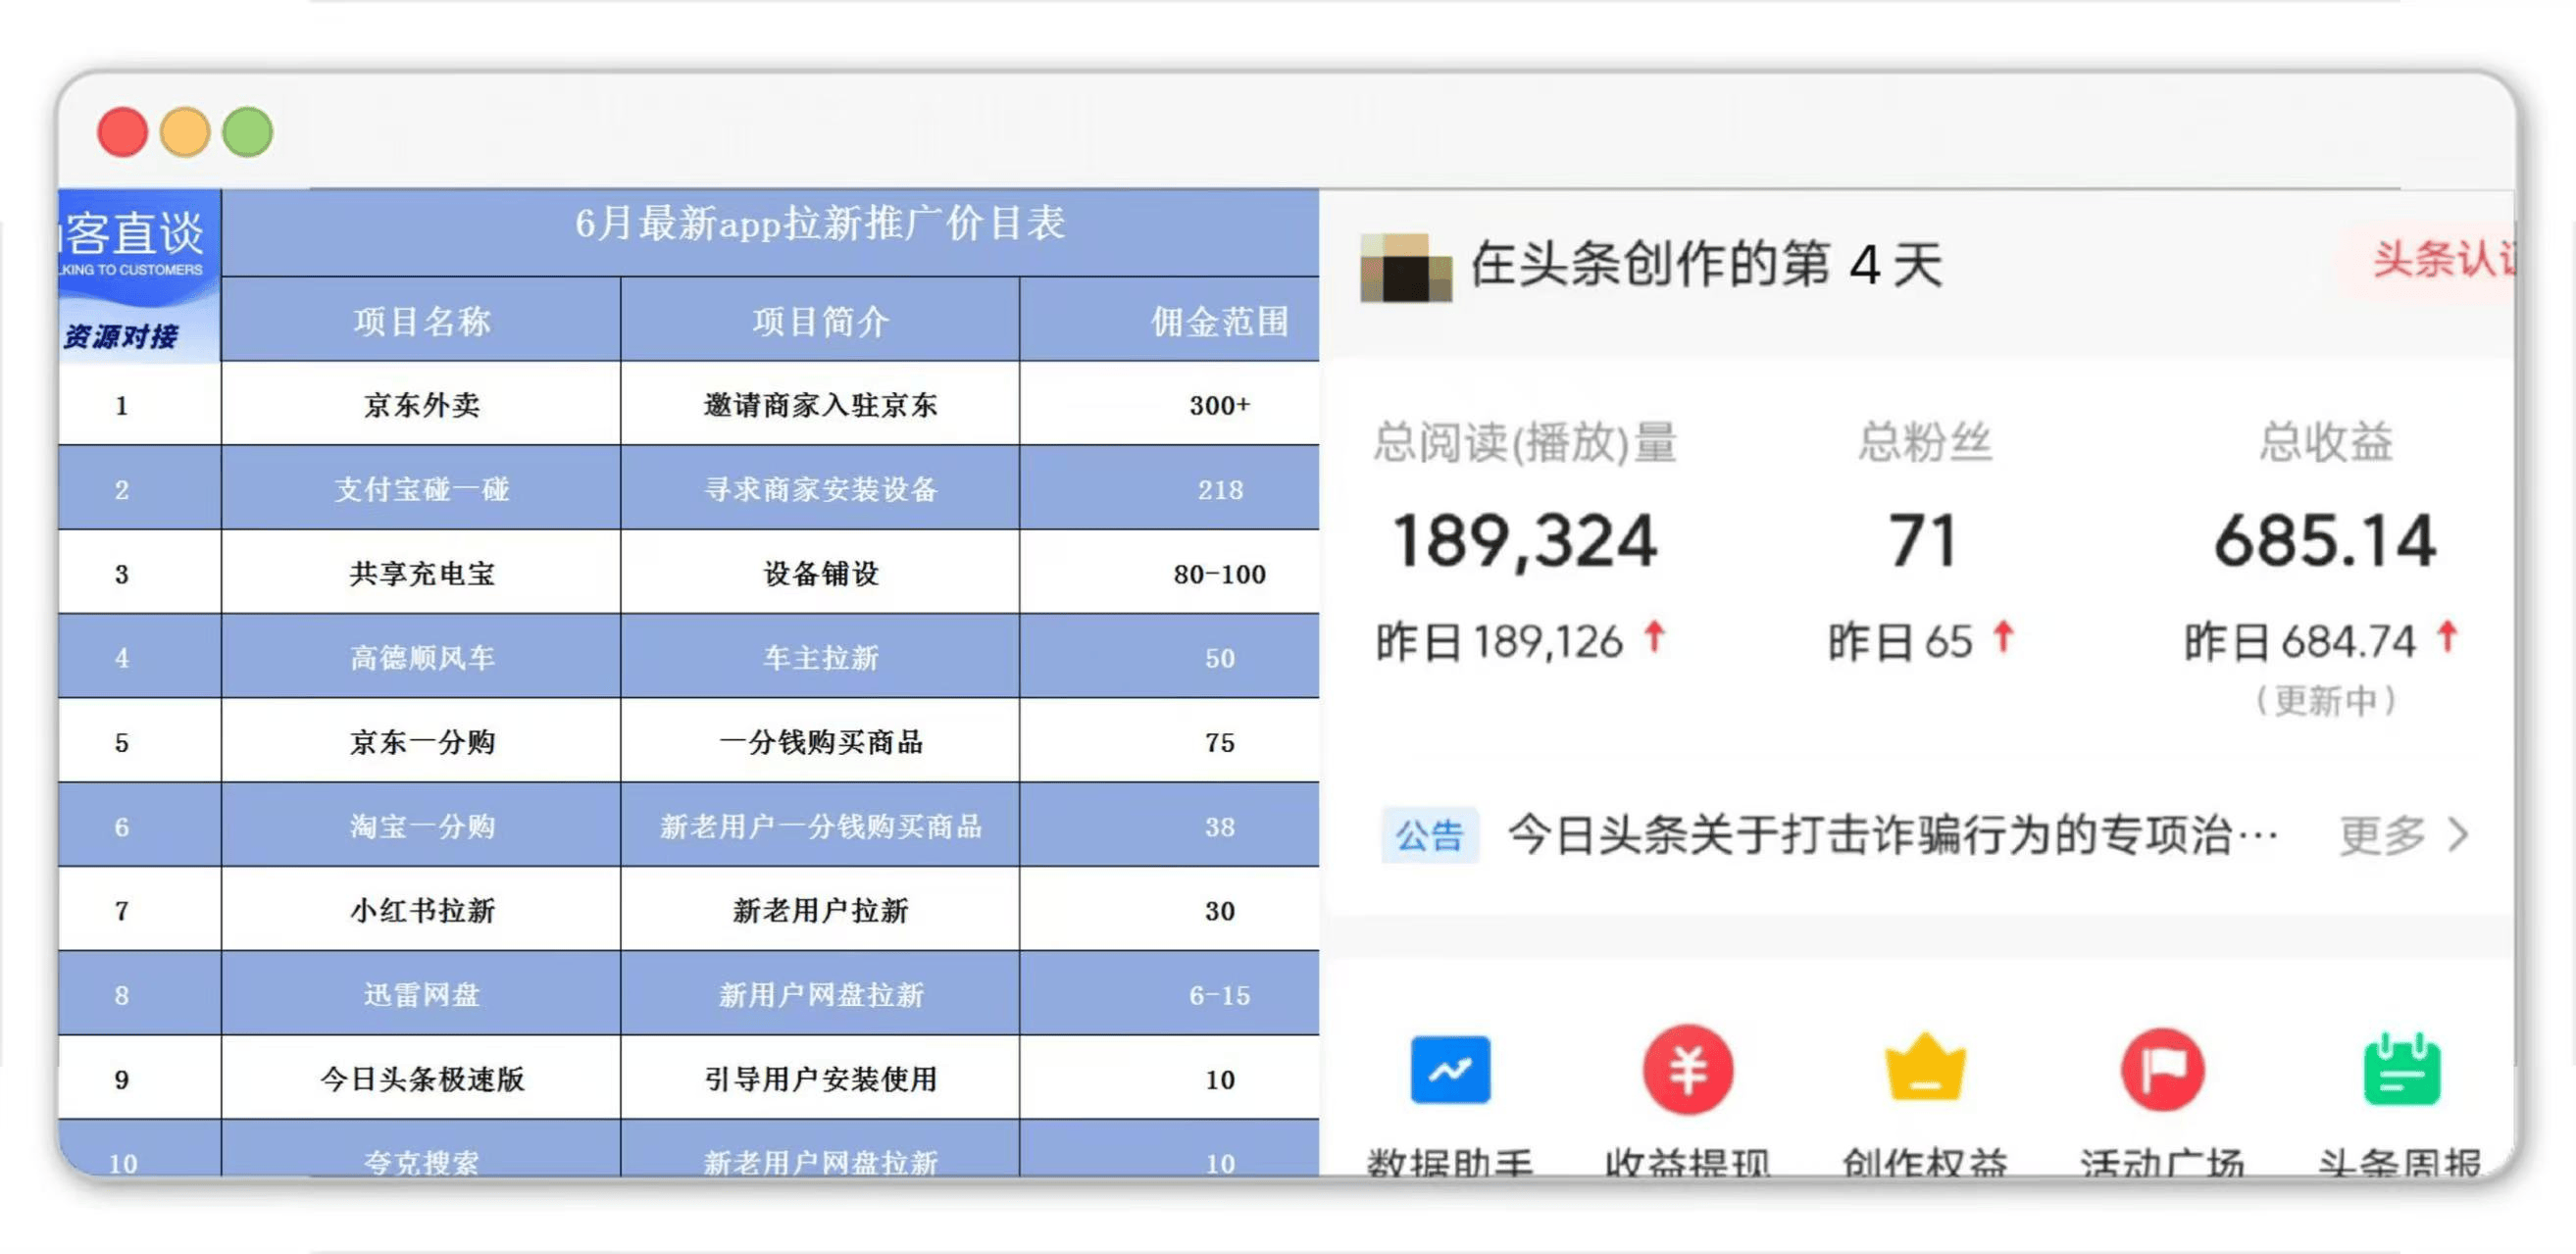Click the 头条认证 badge
The image size is (2576, 1254).
(2442, 260)
